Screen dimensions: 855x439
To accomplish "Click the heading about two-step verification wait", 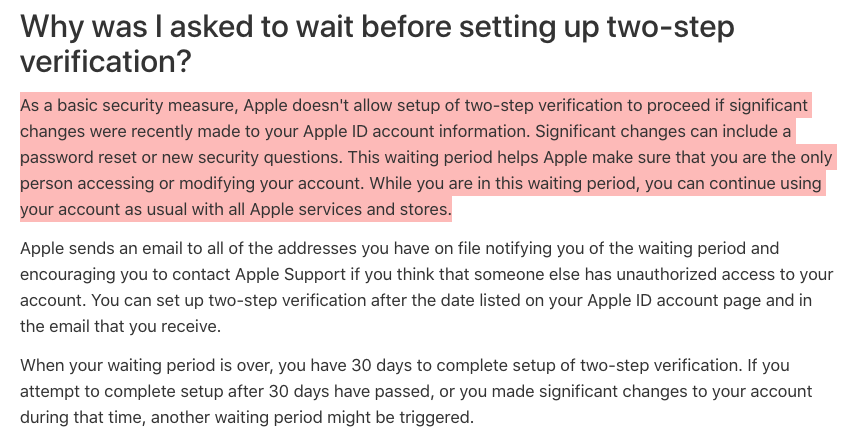I will (x=377, y=45).
